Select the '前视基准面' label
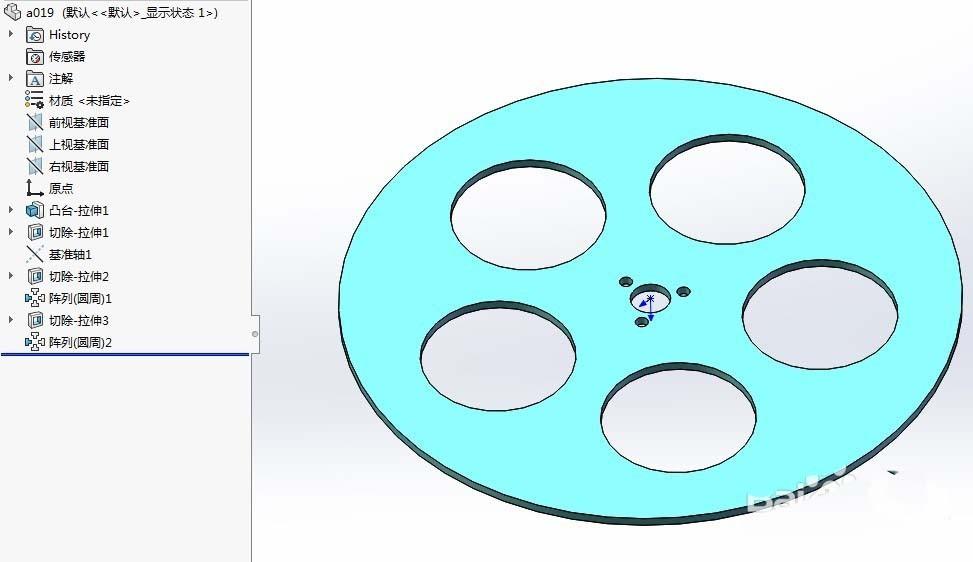Viewport: 973px width, 562px height. pyautogui.click(x=79, y=123)
